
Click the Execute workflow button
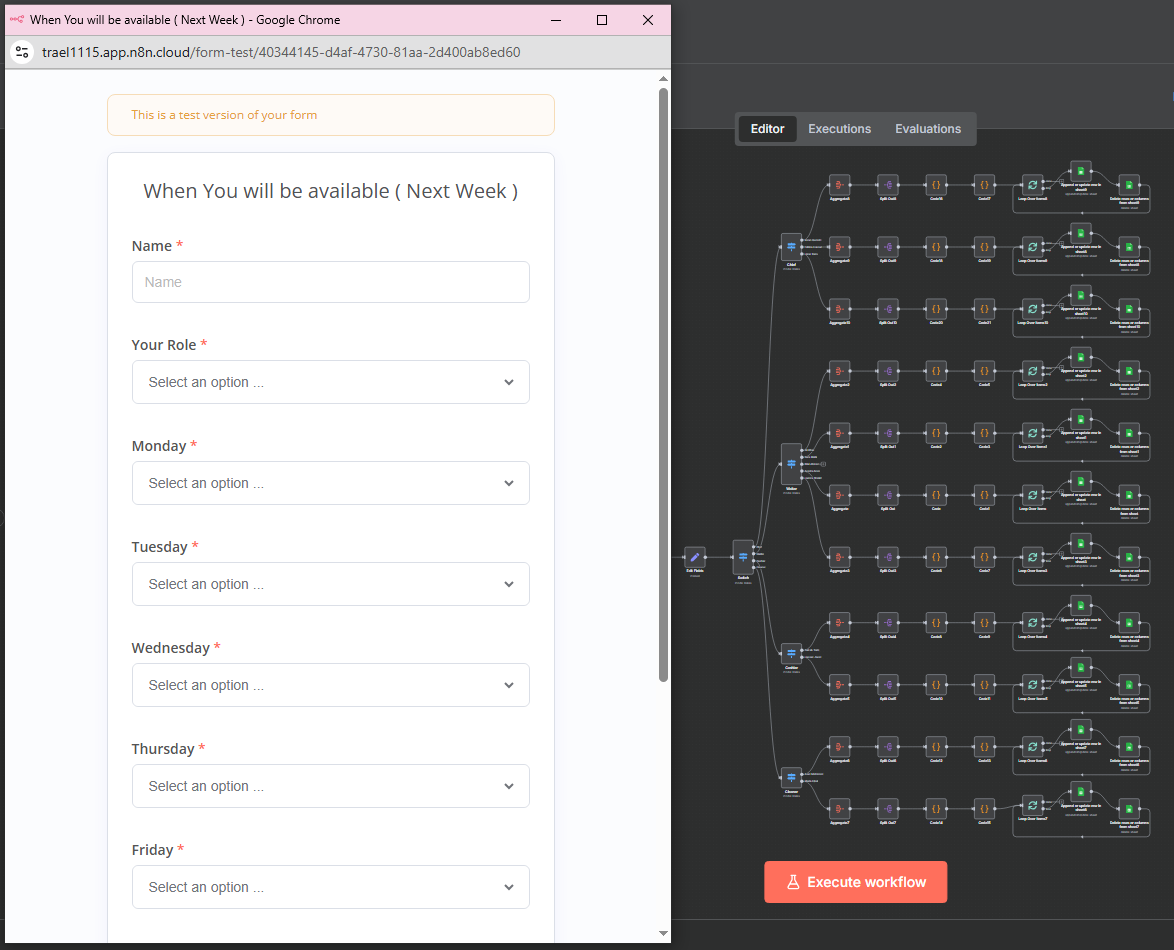pyautogui.click(x=855, y=882)
